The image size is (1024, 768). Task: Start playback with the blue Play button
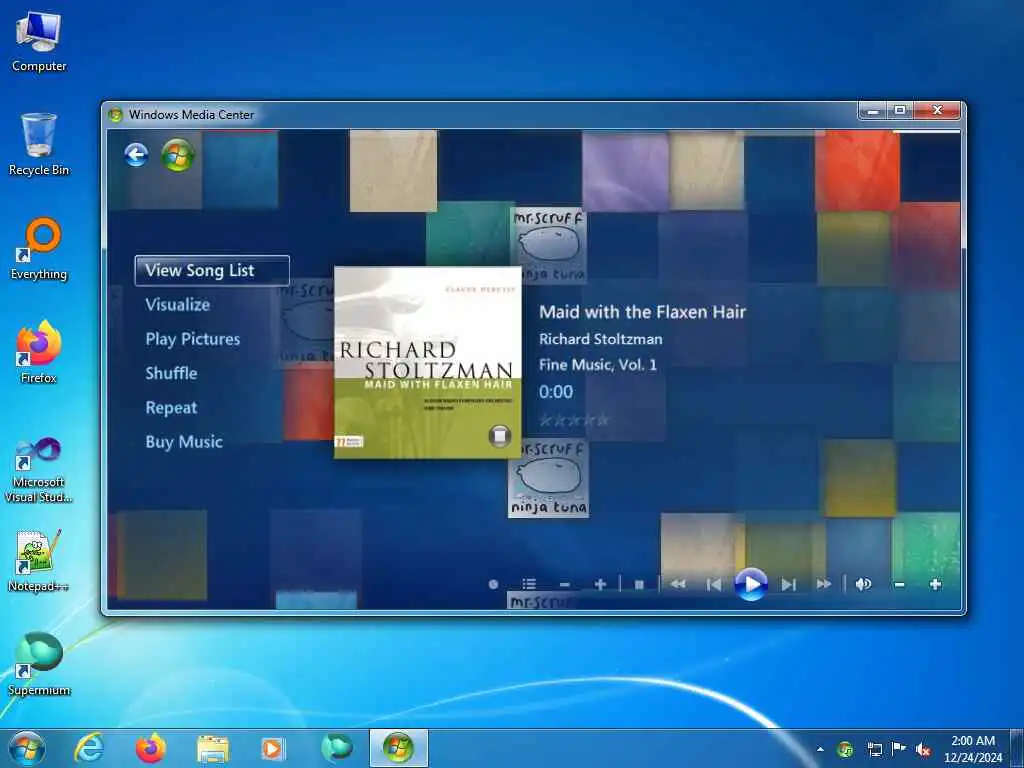coord(751,584)
